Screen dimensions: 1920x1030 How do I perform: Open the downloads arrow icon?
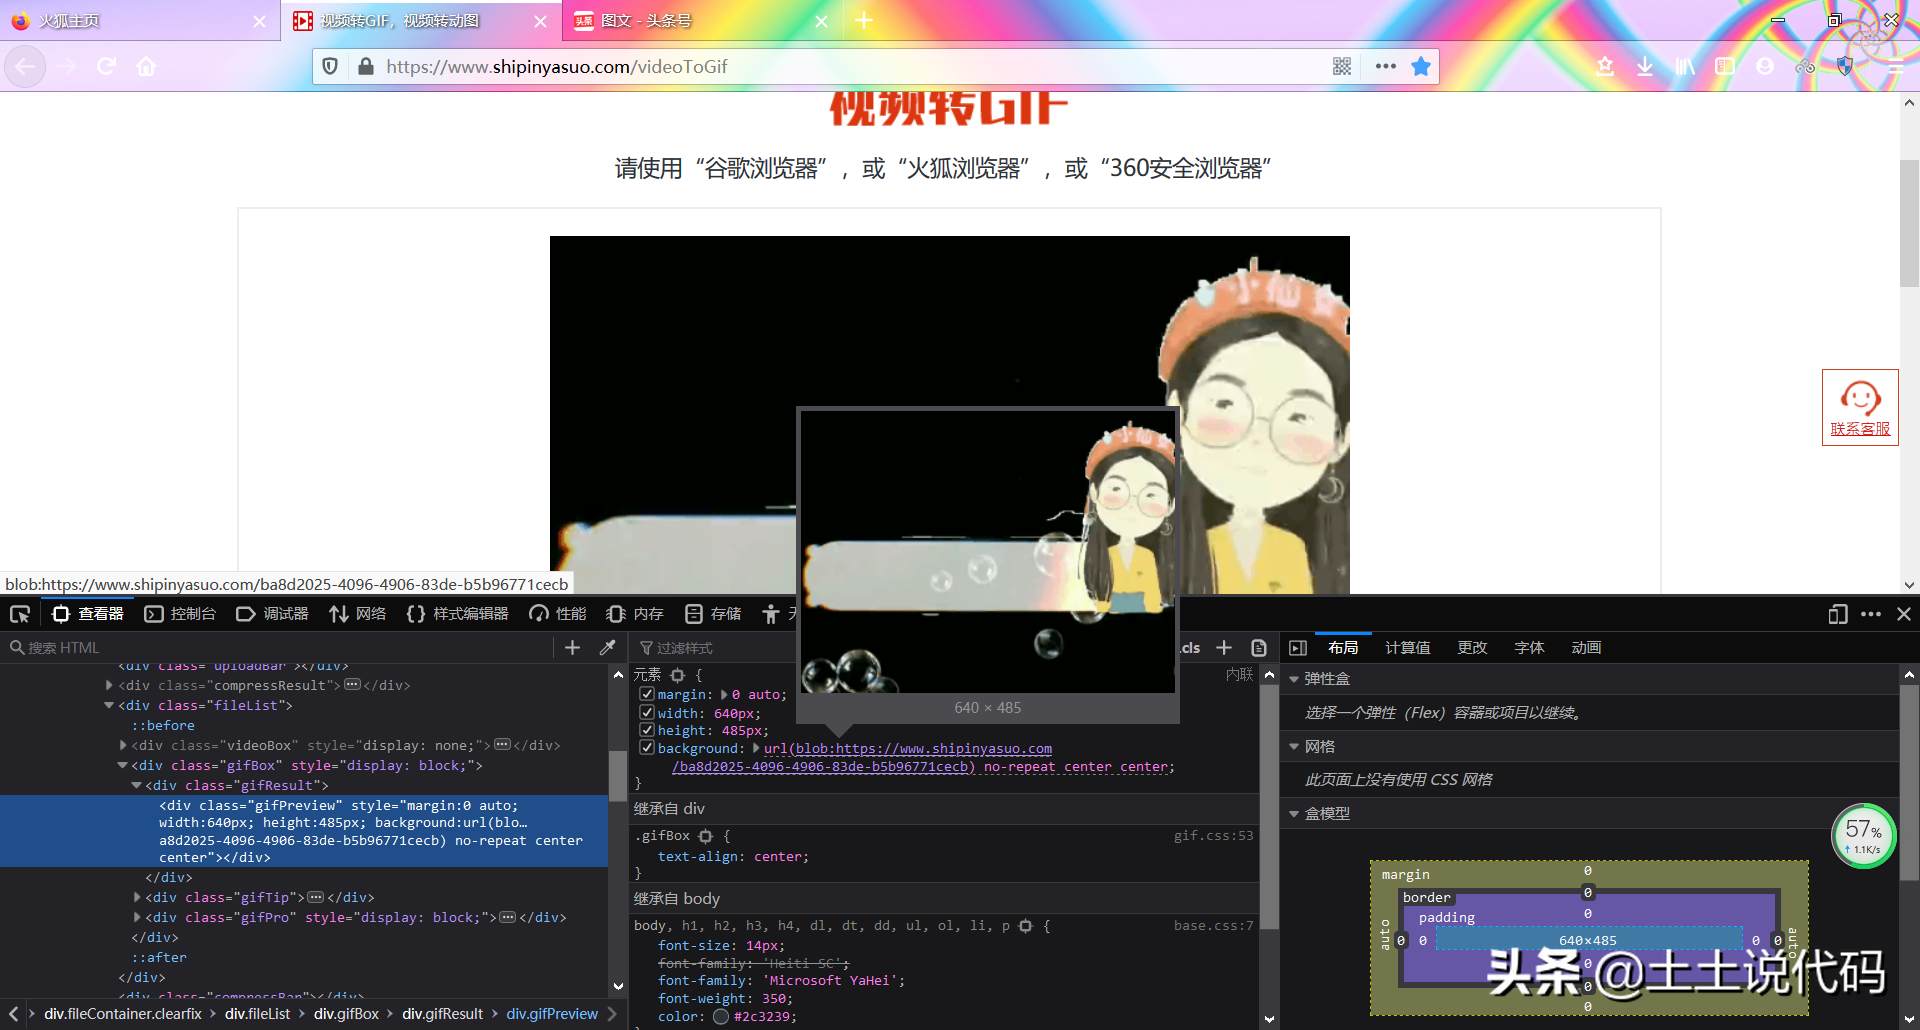point(1644,67)
